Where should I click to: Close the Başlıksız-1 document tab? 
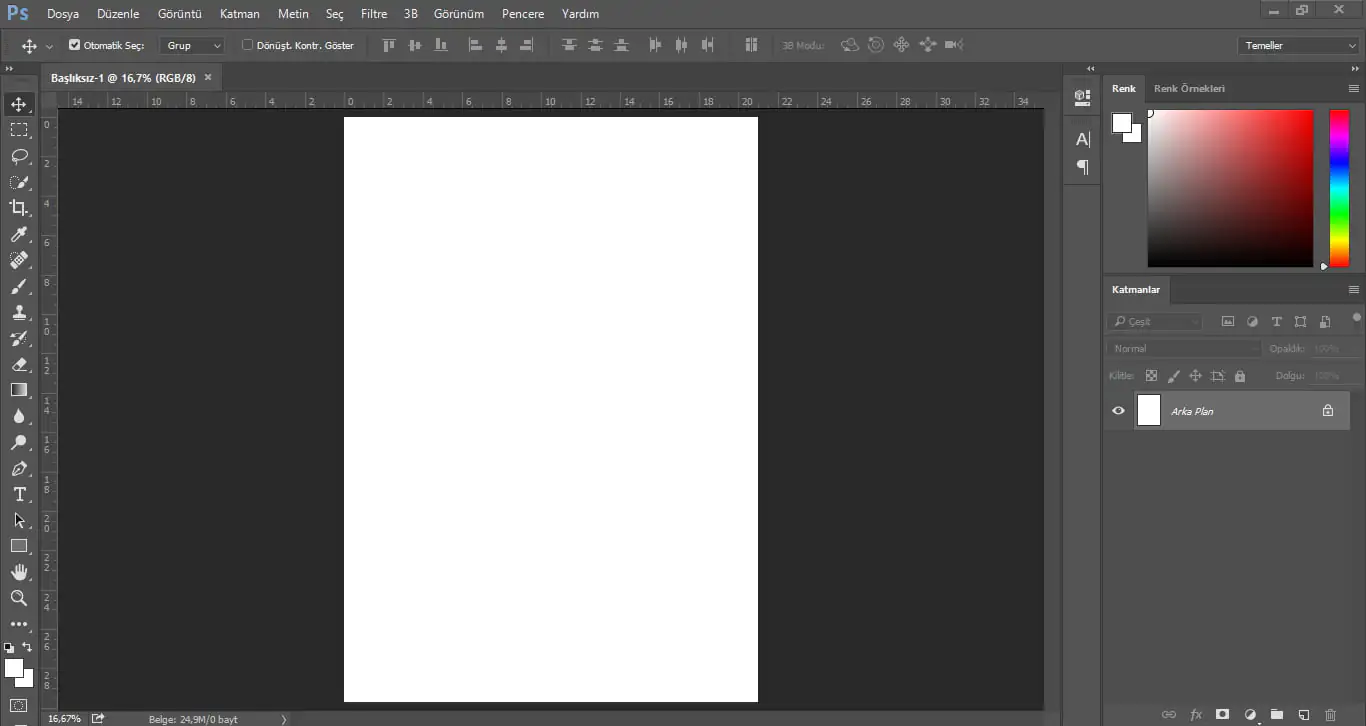point(208,77)
